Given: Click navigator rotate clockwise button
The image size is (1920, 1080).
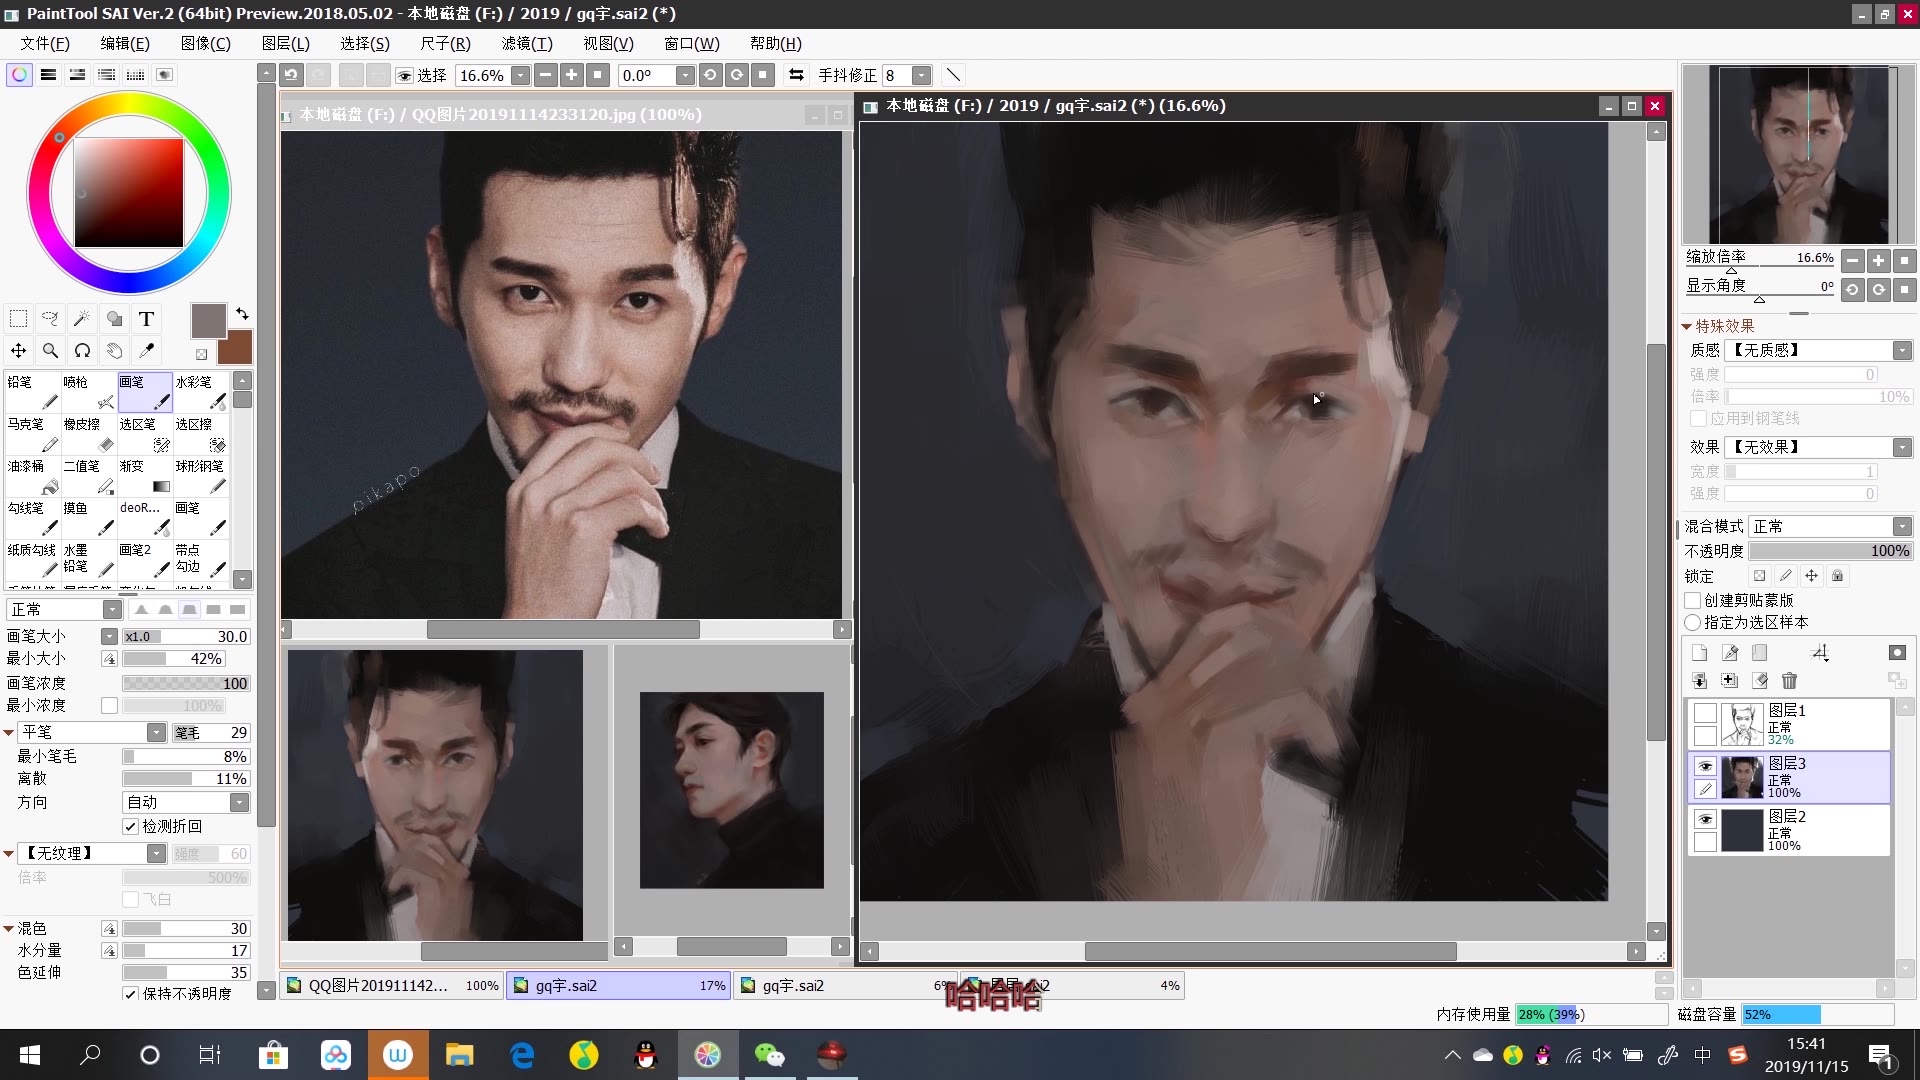Looking at the screenshot, I should click(1879, 289).
